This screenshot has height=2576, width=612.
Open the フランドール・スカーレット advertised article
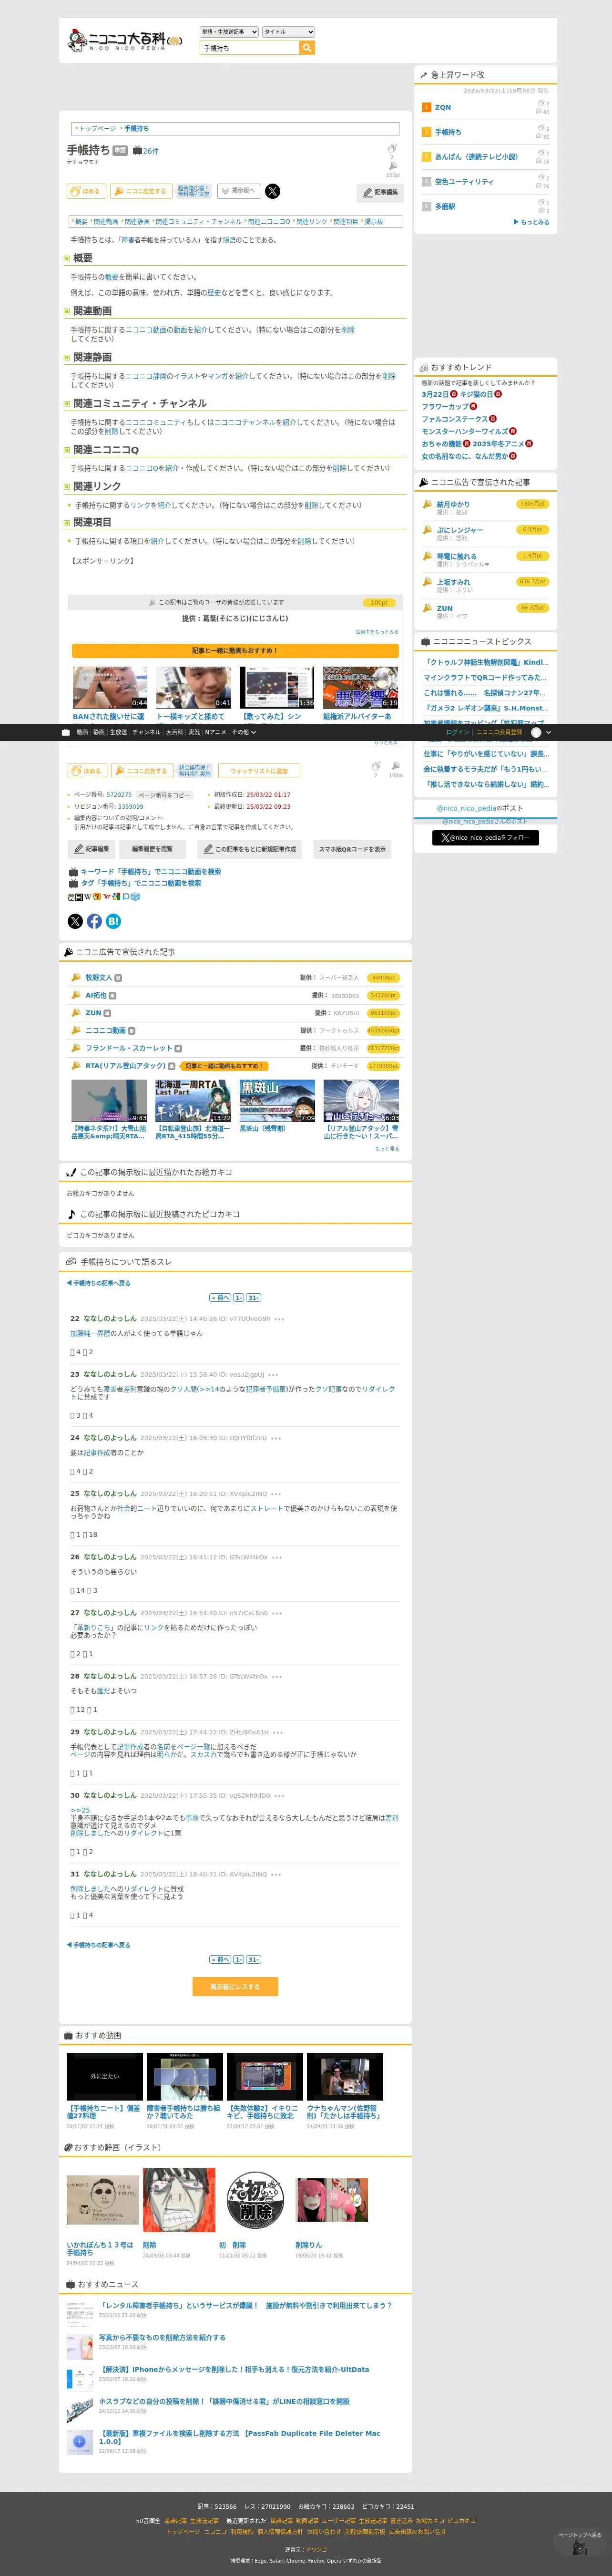(x=129, y=1048)
